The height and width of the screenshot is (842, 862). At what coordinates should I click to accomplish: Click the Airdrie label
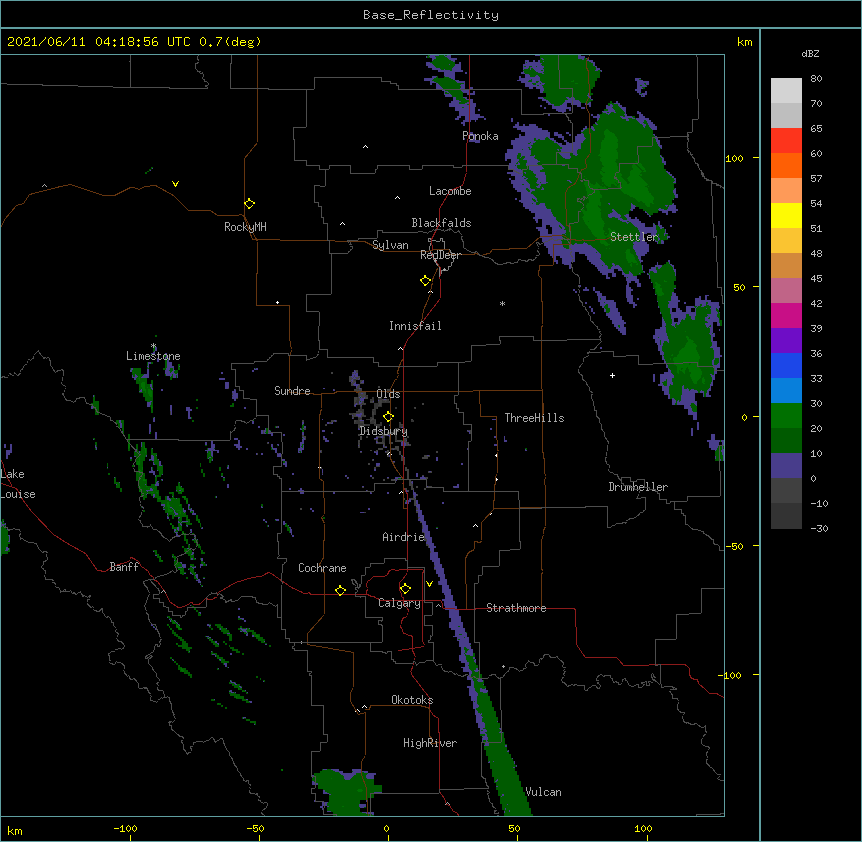click(404, 537)
